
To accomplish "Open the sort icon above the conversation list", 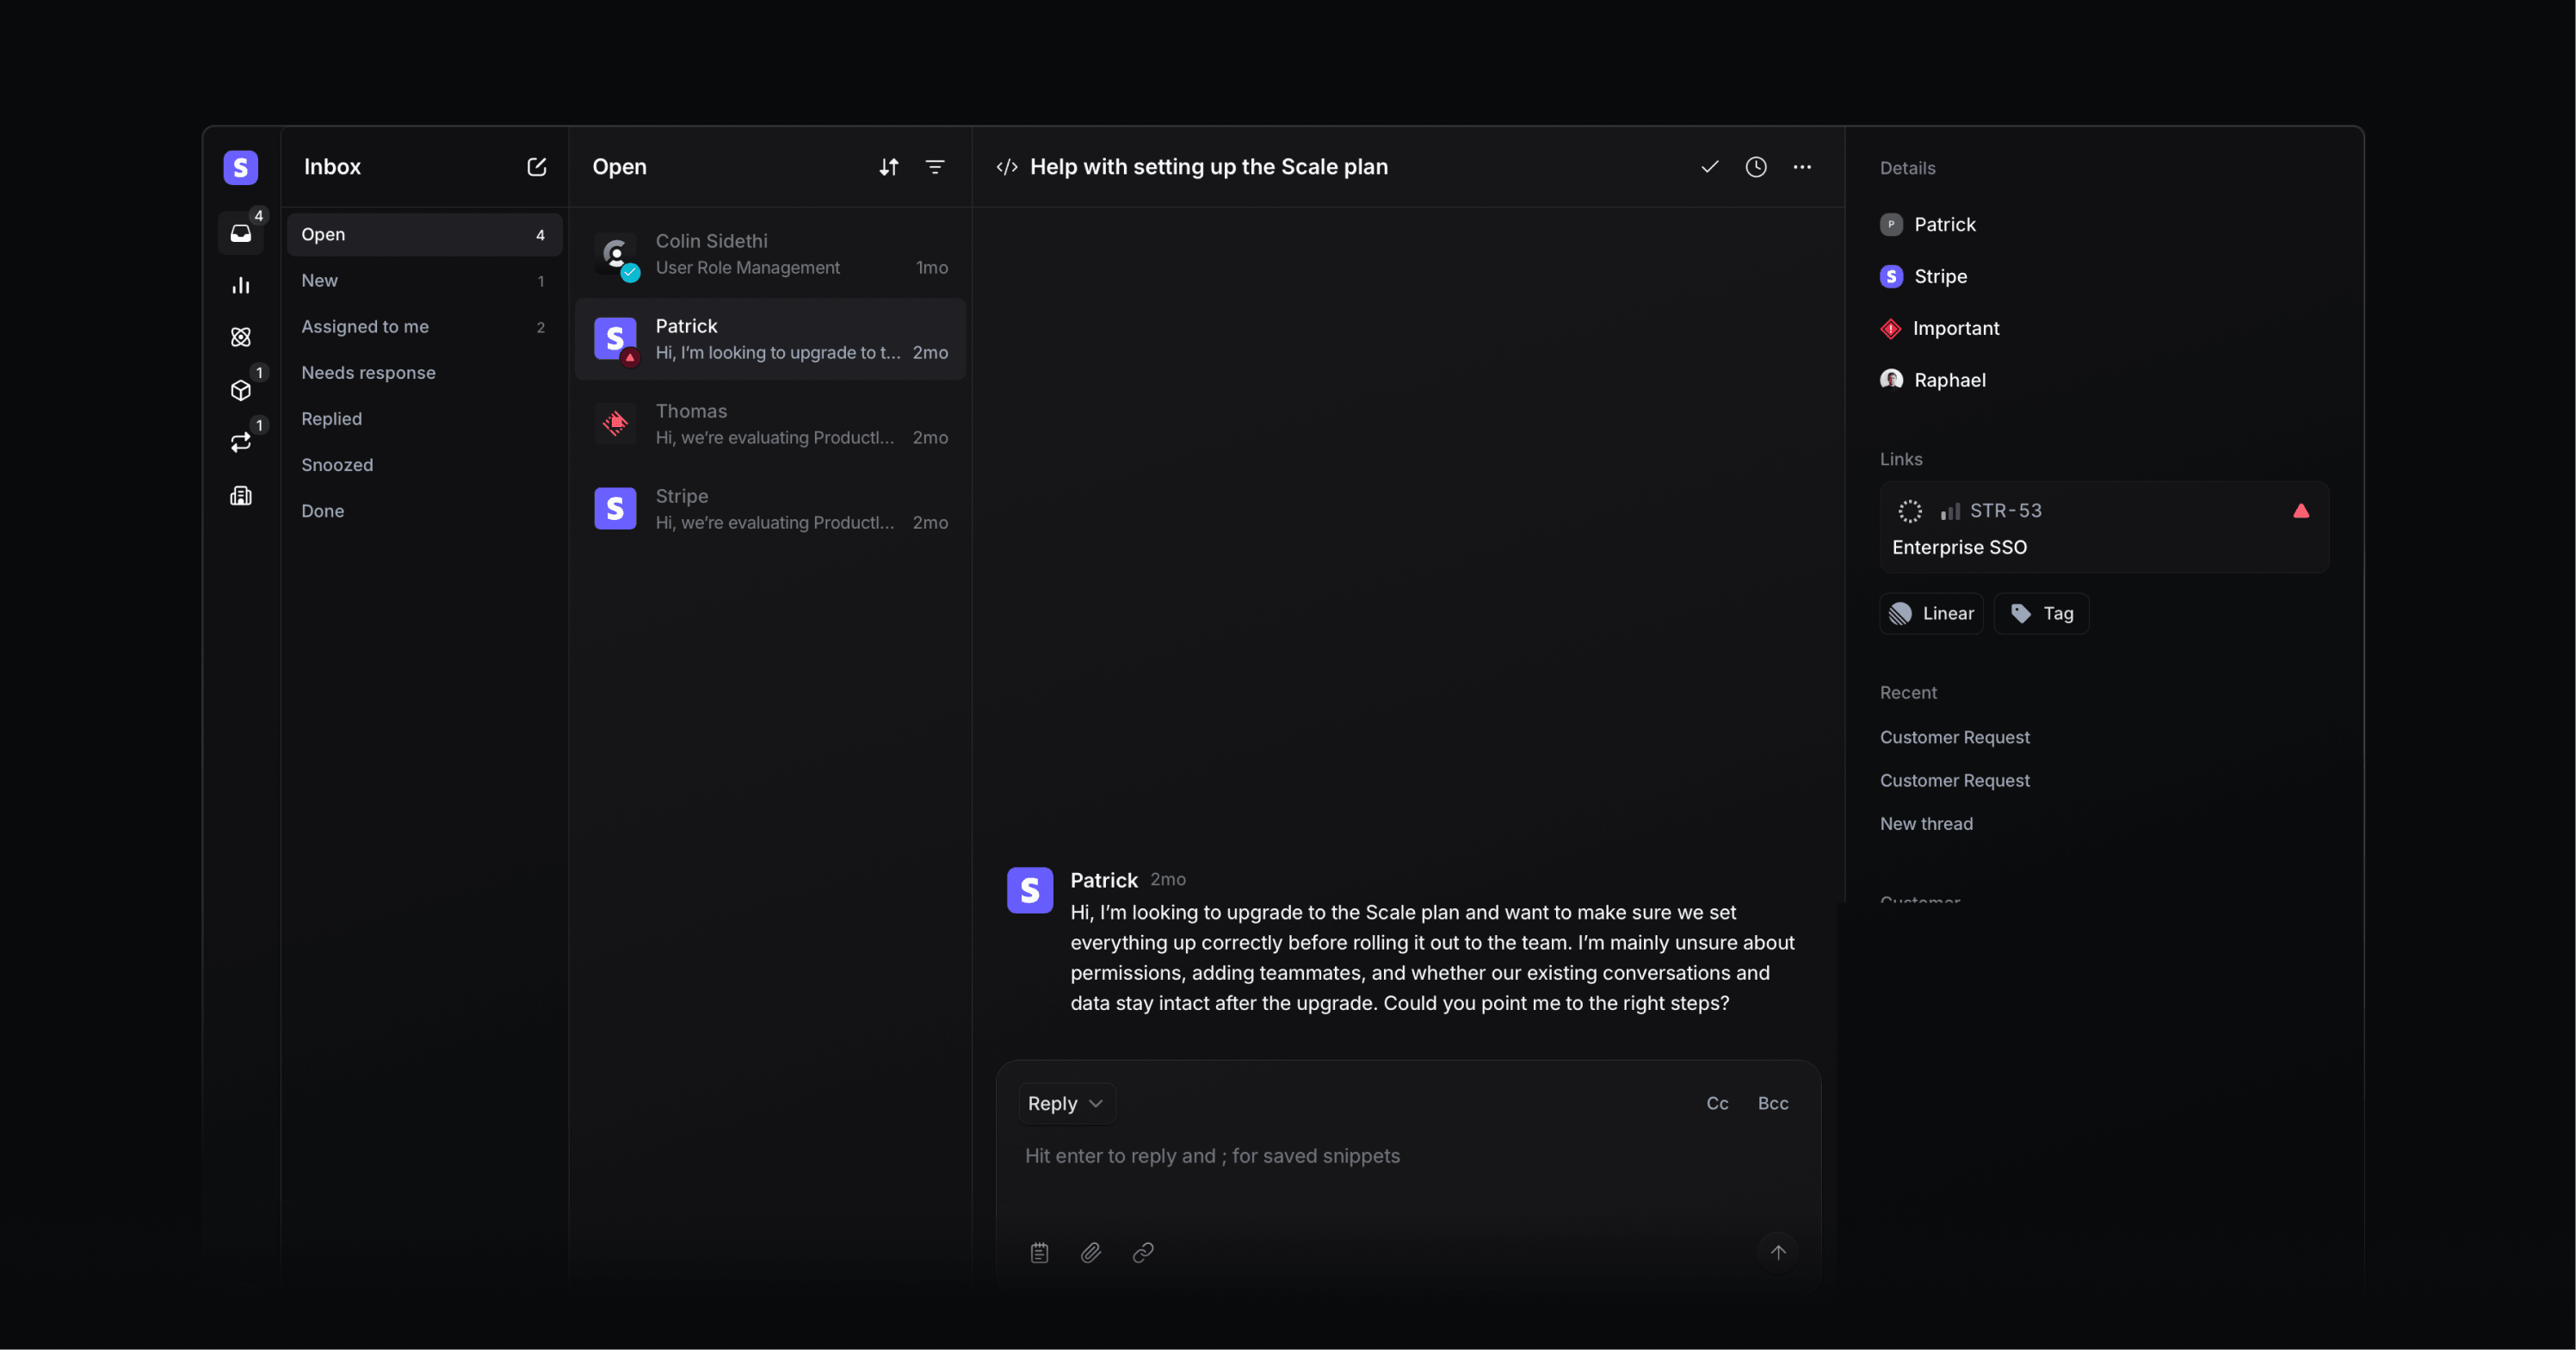I will click(x=887, y=167).
